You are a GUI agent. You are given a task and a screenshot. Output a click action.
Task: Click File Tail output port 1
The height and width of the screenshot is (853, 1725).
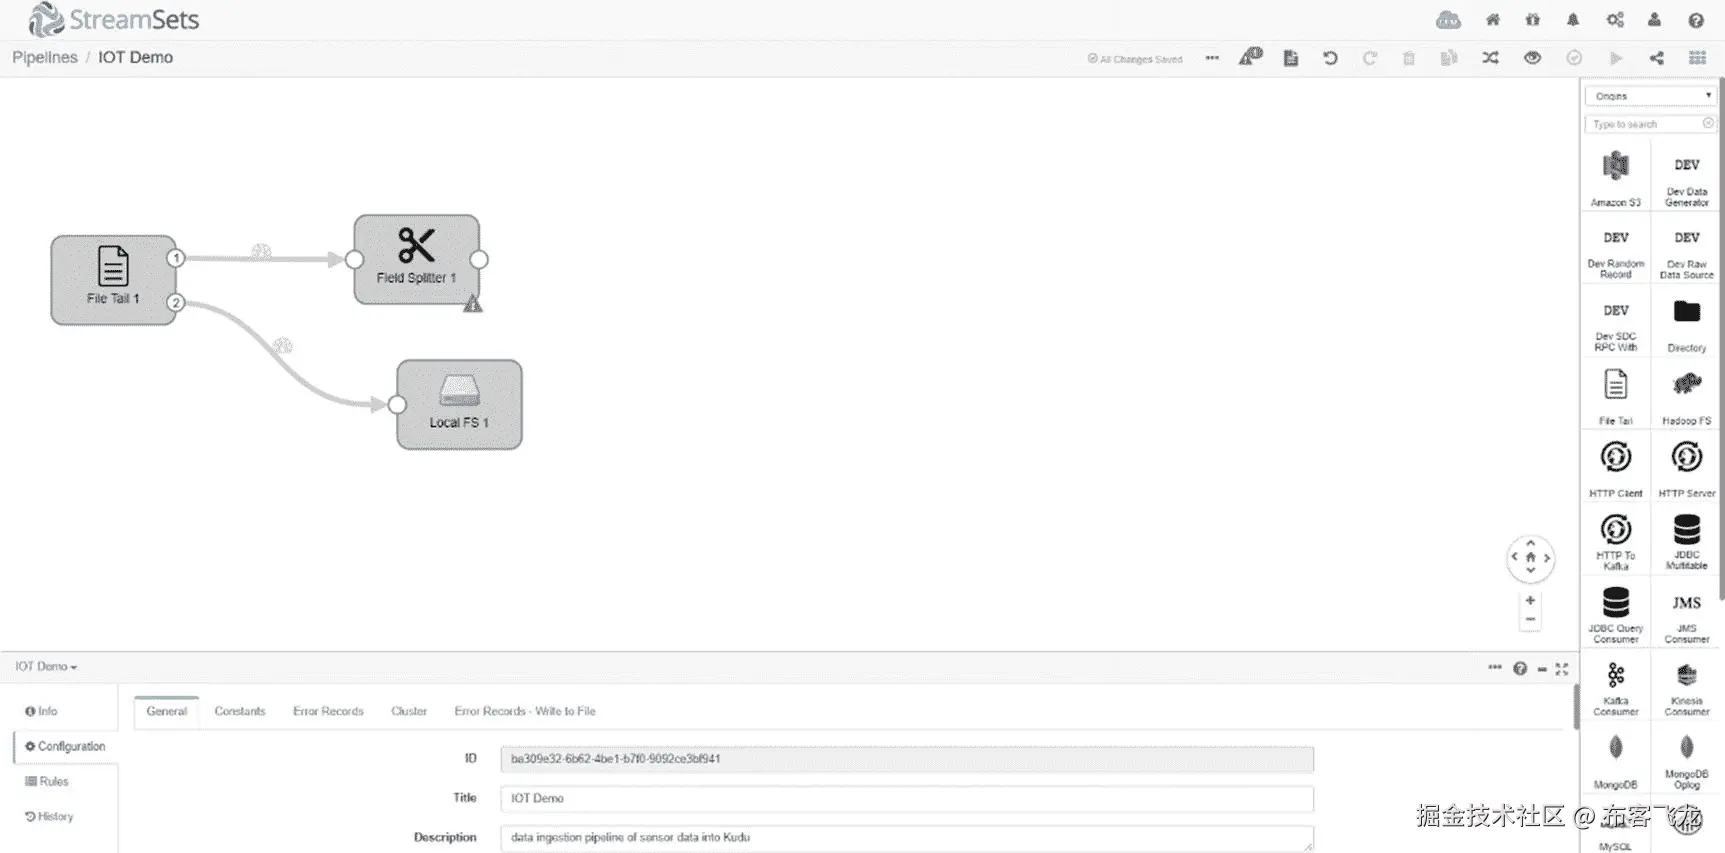pos(176,258)
